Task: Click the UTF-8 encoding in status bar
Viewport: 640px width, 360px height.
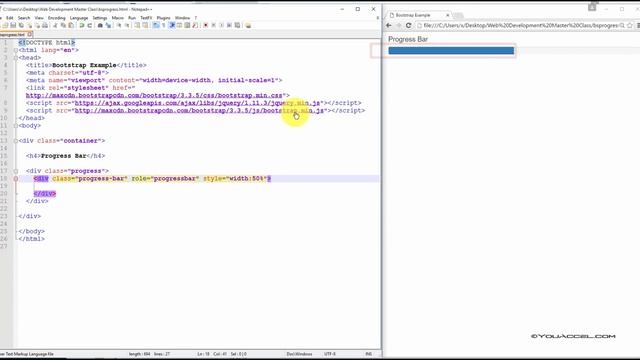Action: tap(330, 354)
